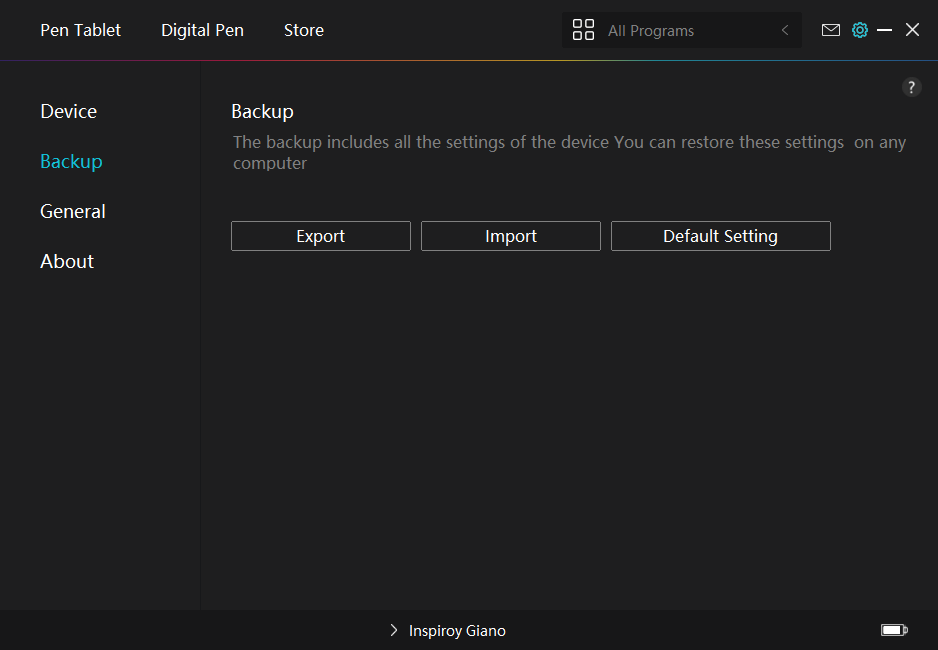Click the four-square programs grid icon
The image size is (938, 650).
point(583,30)
